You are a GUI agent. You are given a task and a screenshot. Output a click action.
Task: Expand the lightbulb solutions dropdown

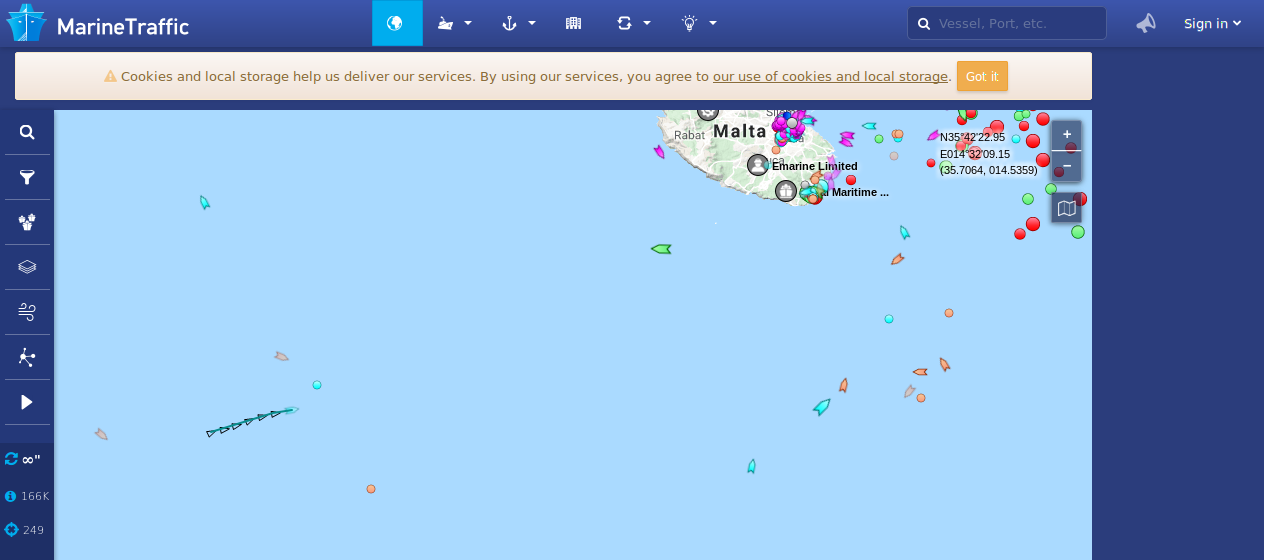(x=698, y=23)
